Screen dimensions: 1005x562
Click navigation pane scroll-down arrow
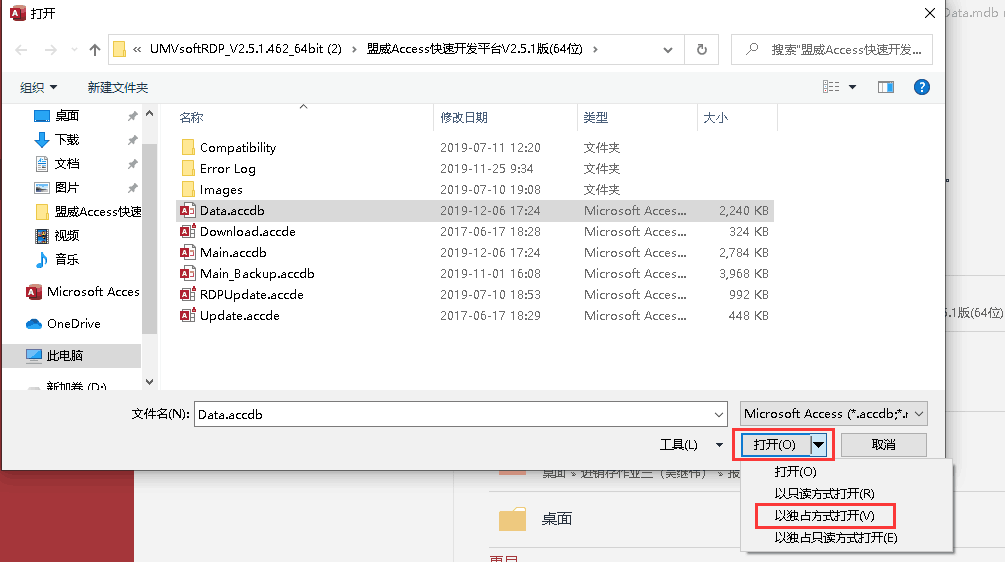coord(149,382)
